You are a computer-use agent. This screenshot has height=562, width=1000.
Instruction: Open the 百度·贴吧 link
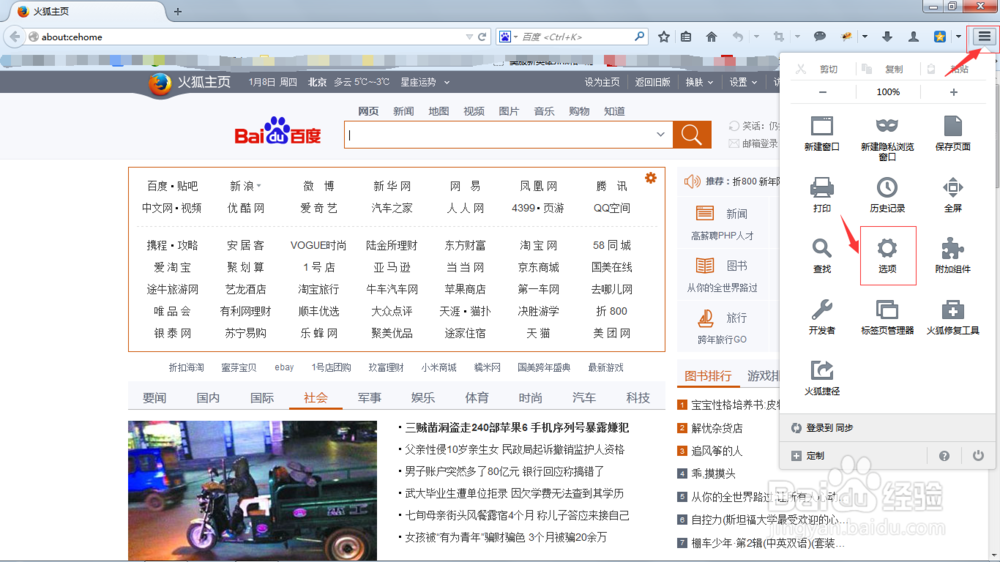click(172, 186)
